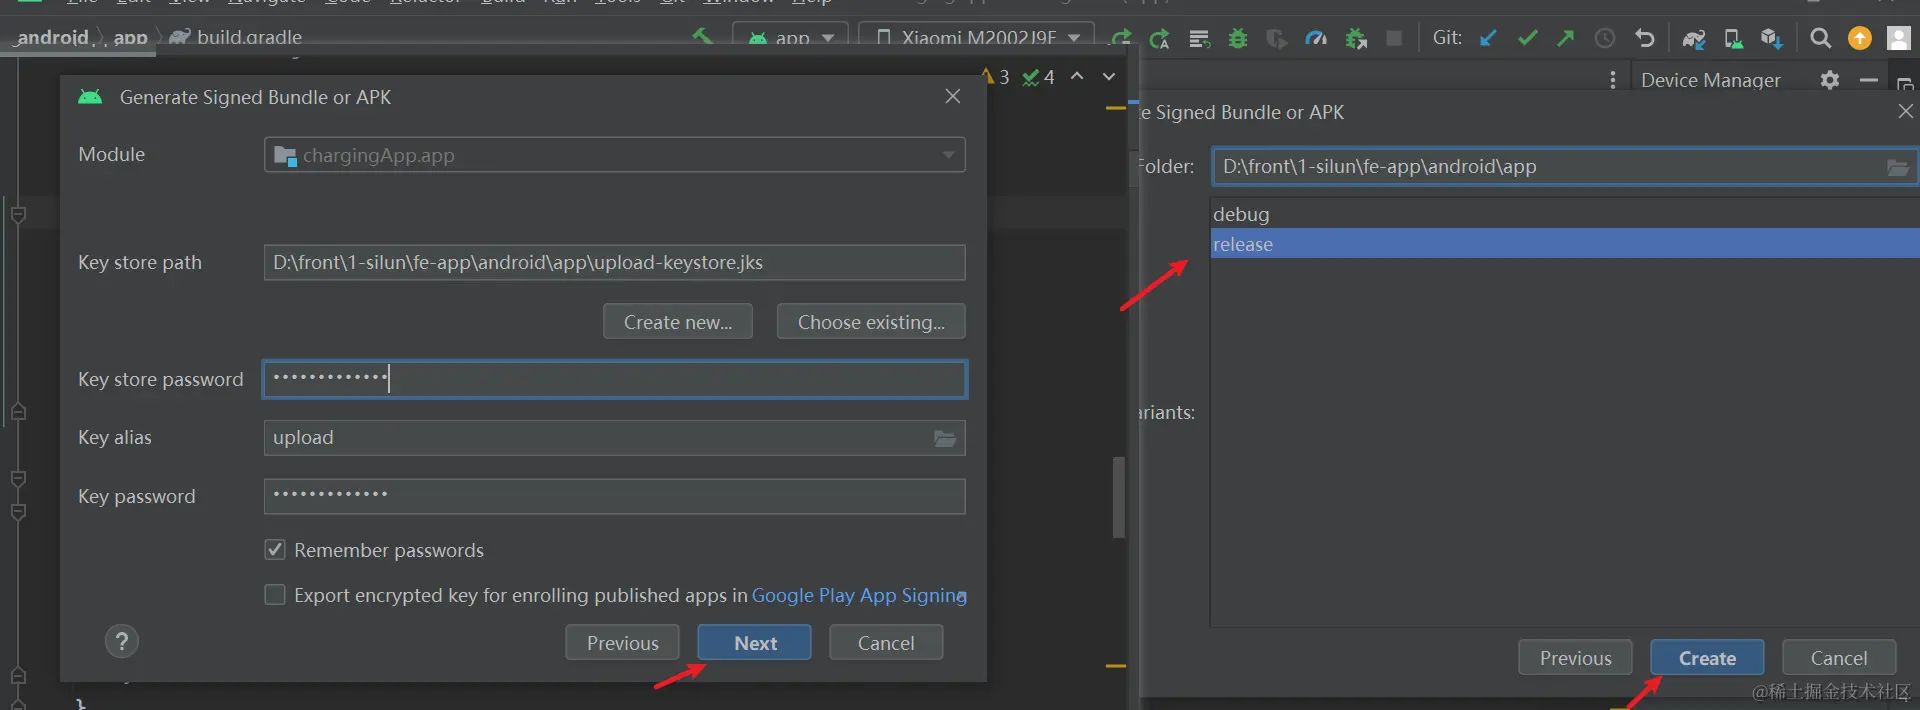The height and width of the screenshot is (710, 1920).
Task: Click the Run with Coverage icon
Action: pos(1277,38)
